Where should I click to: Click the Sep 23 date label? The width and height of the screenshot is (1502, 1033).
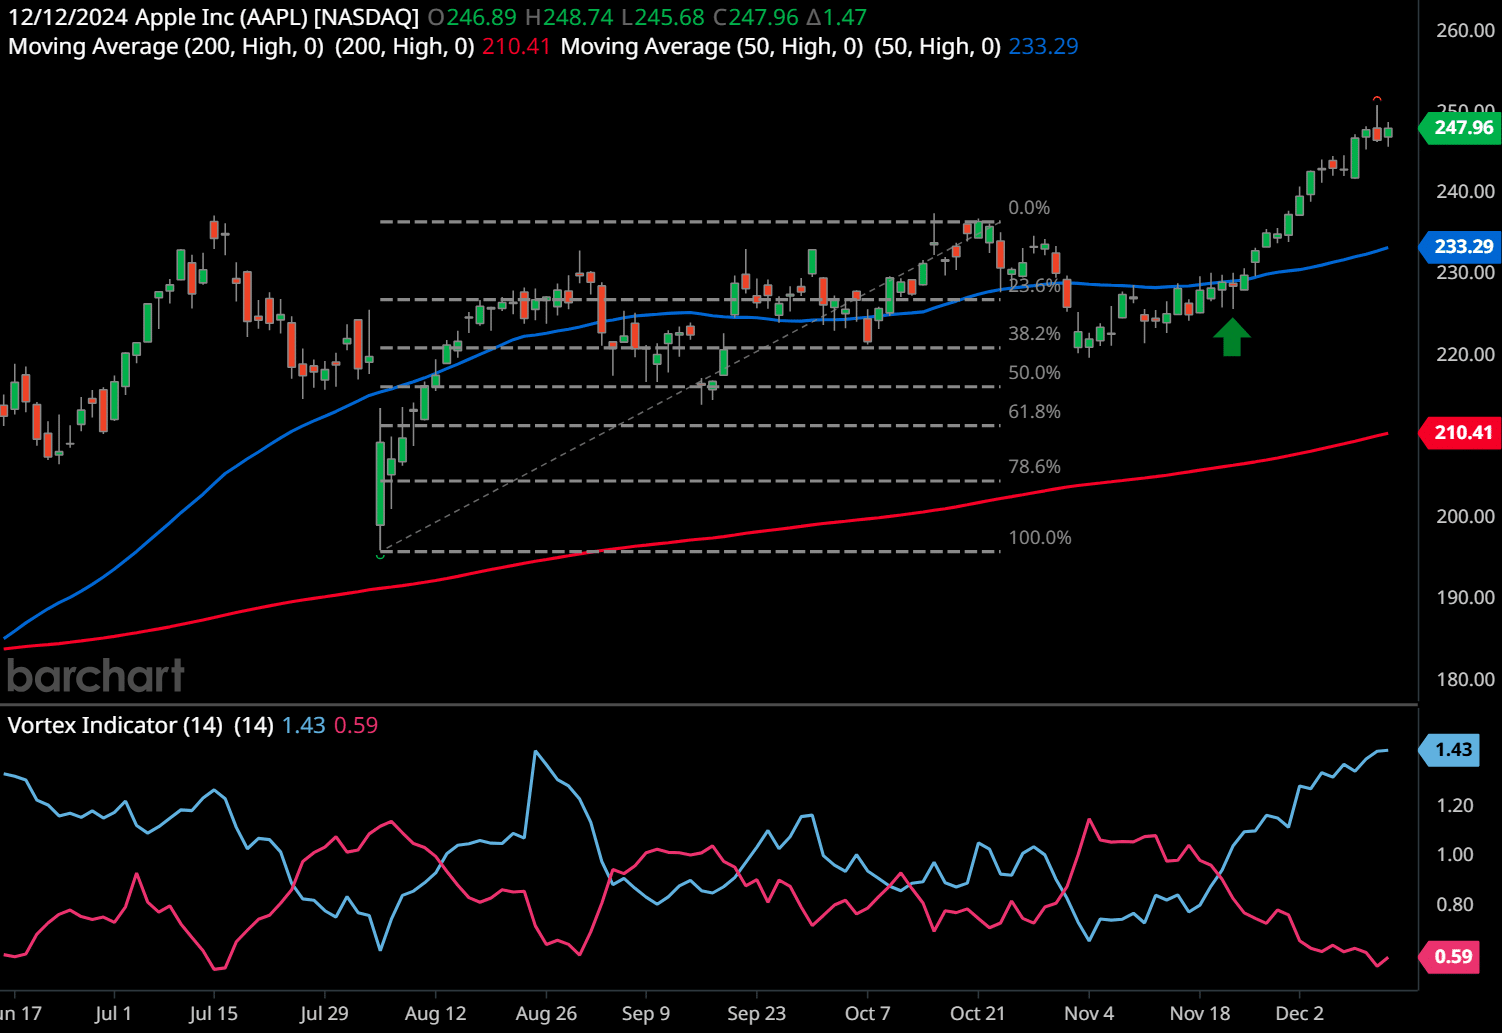click(756, 1013)
